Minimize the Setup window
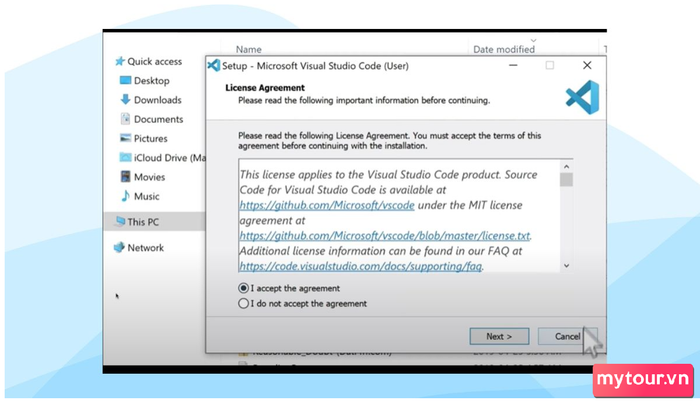This screenshot has height=405, width=700. pos(513,66)
